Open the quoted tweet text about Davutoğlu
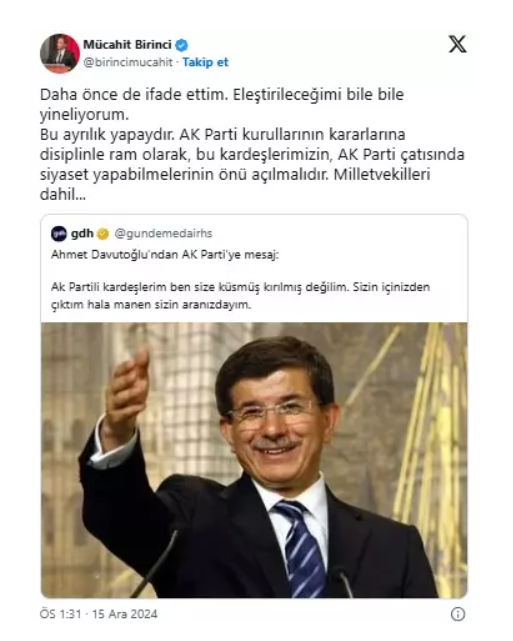 [240, 279]
